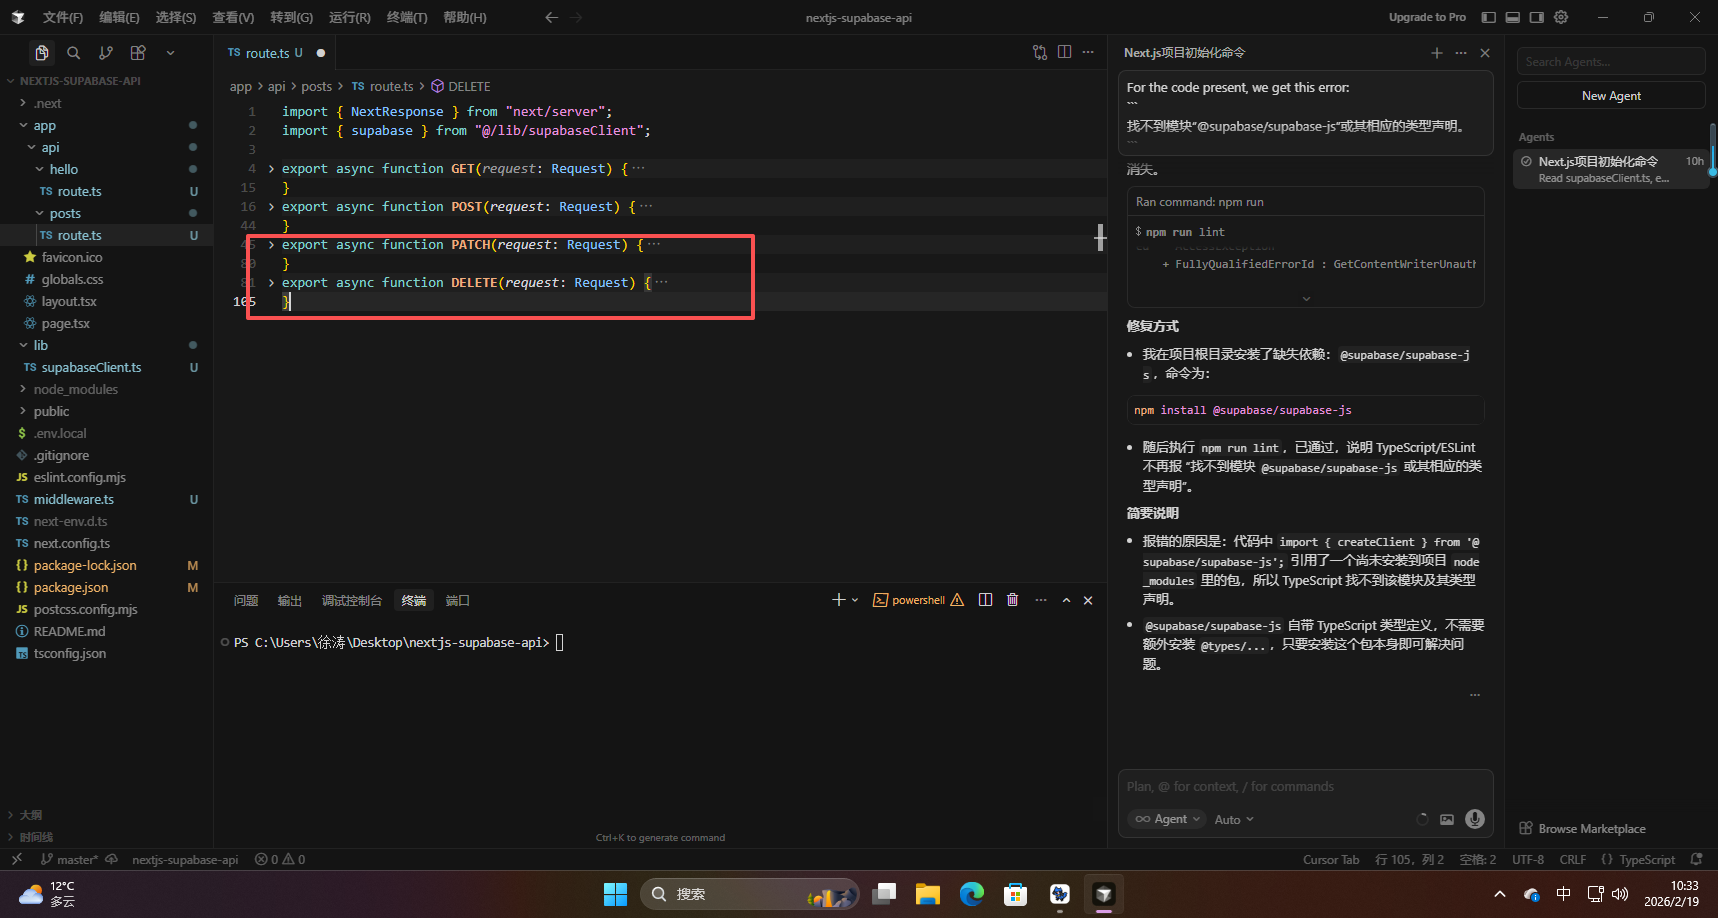Go back with the navigation arrow

[551, 17]
